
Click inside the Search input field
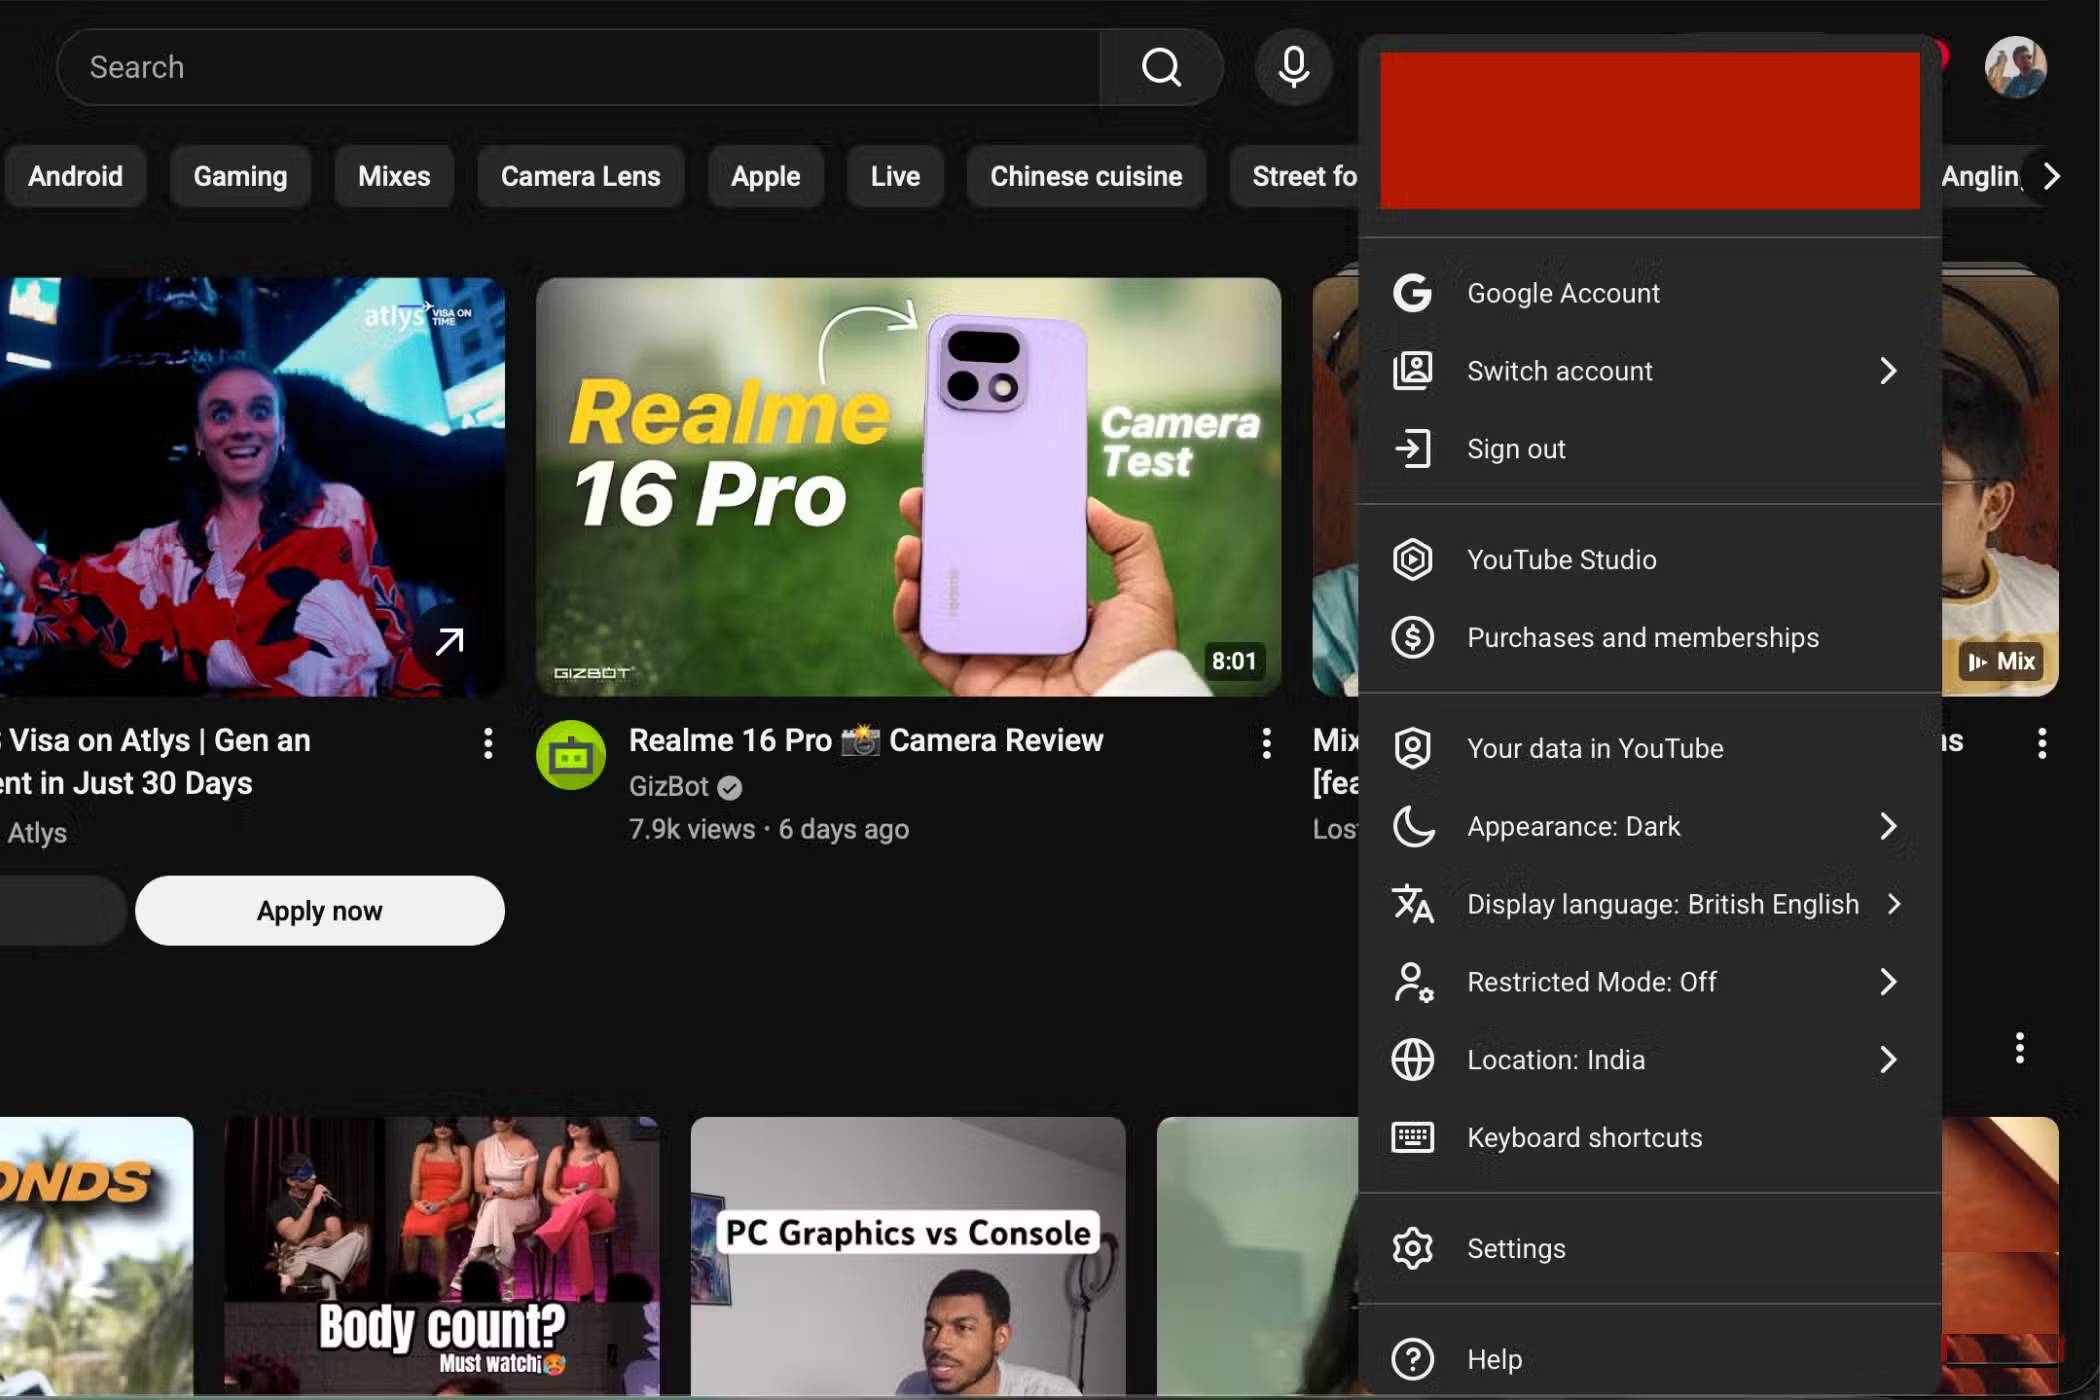click(x=500, y=67)
